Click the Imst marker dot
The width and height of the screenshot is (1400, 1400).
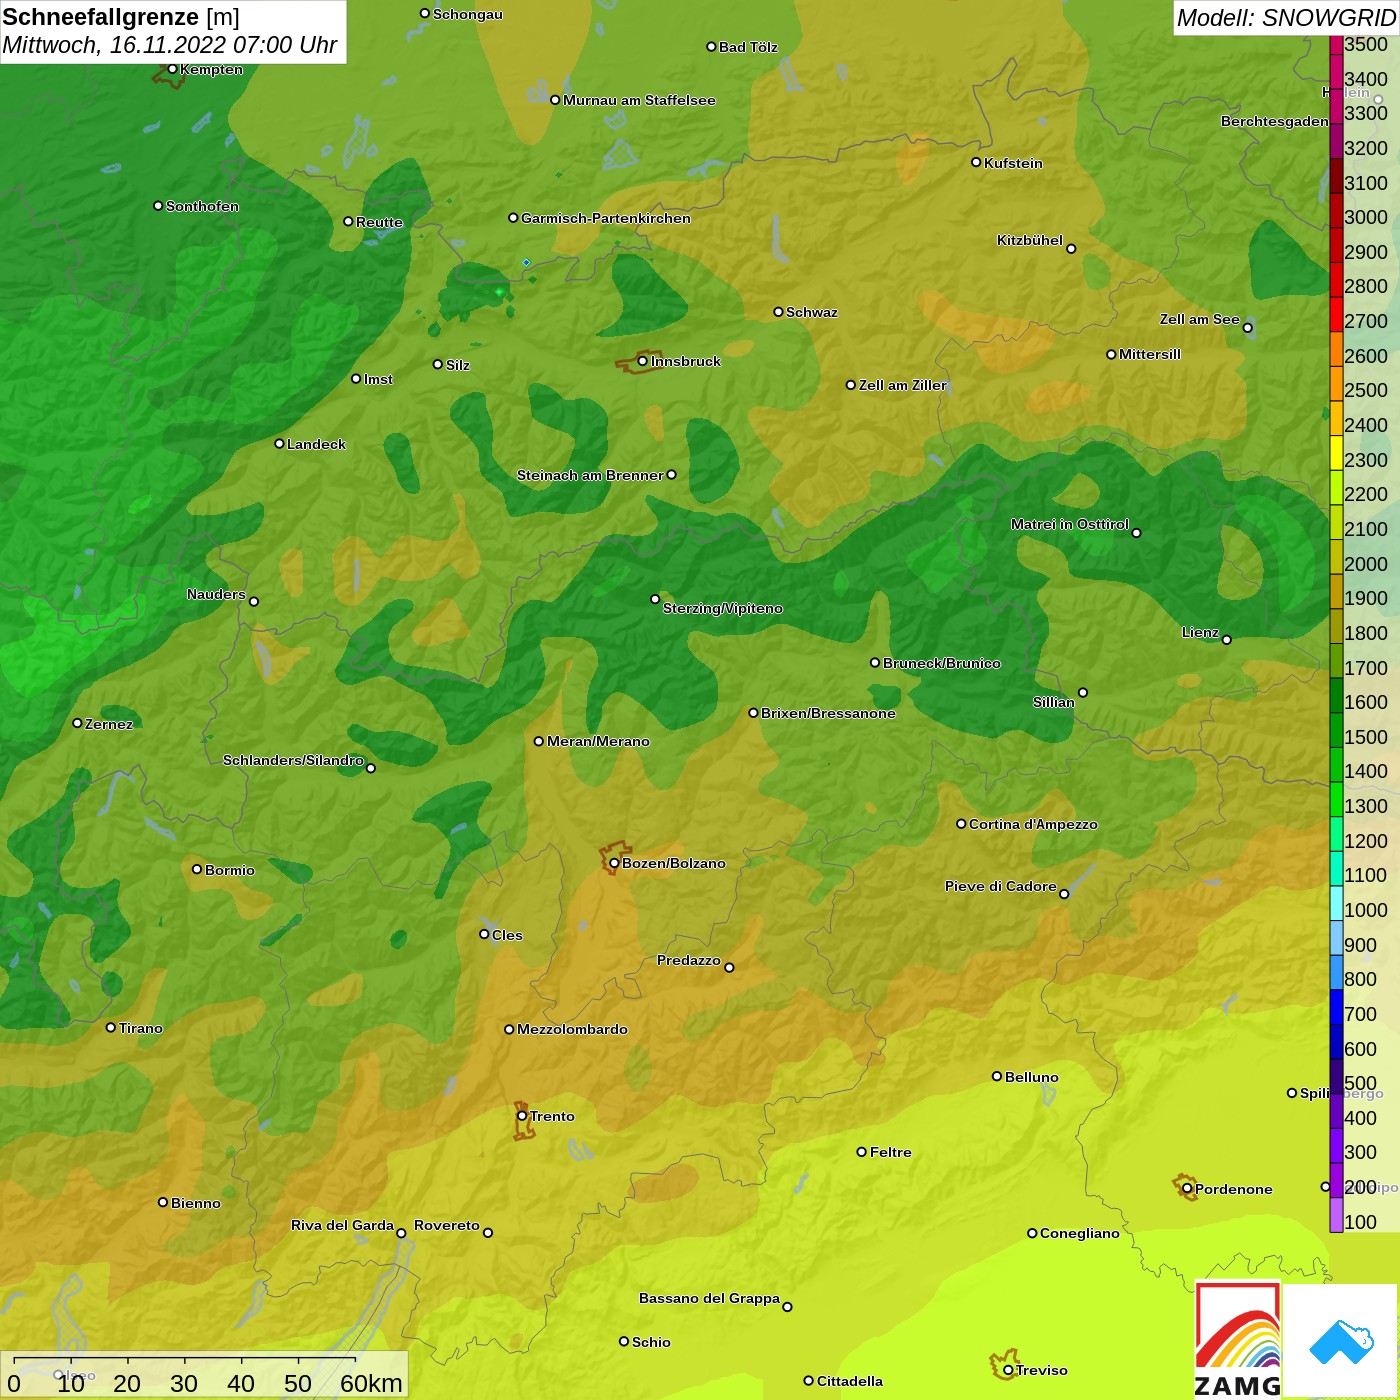click(x=356, y=379)
